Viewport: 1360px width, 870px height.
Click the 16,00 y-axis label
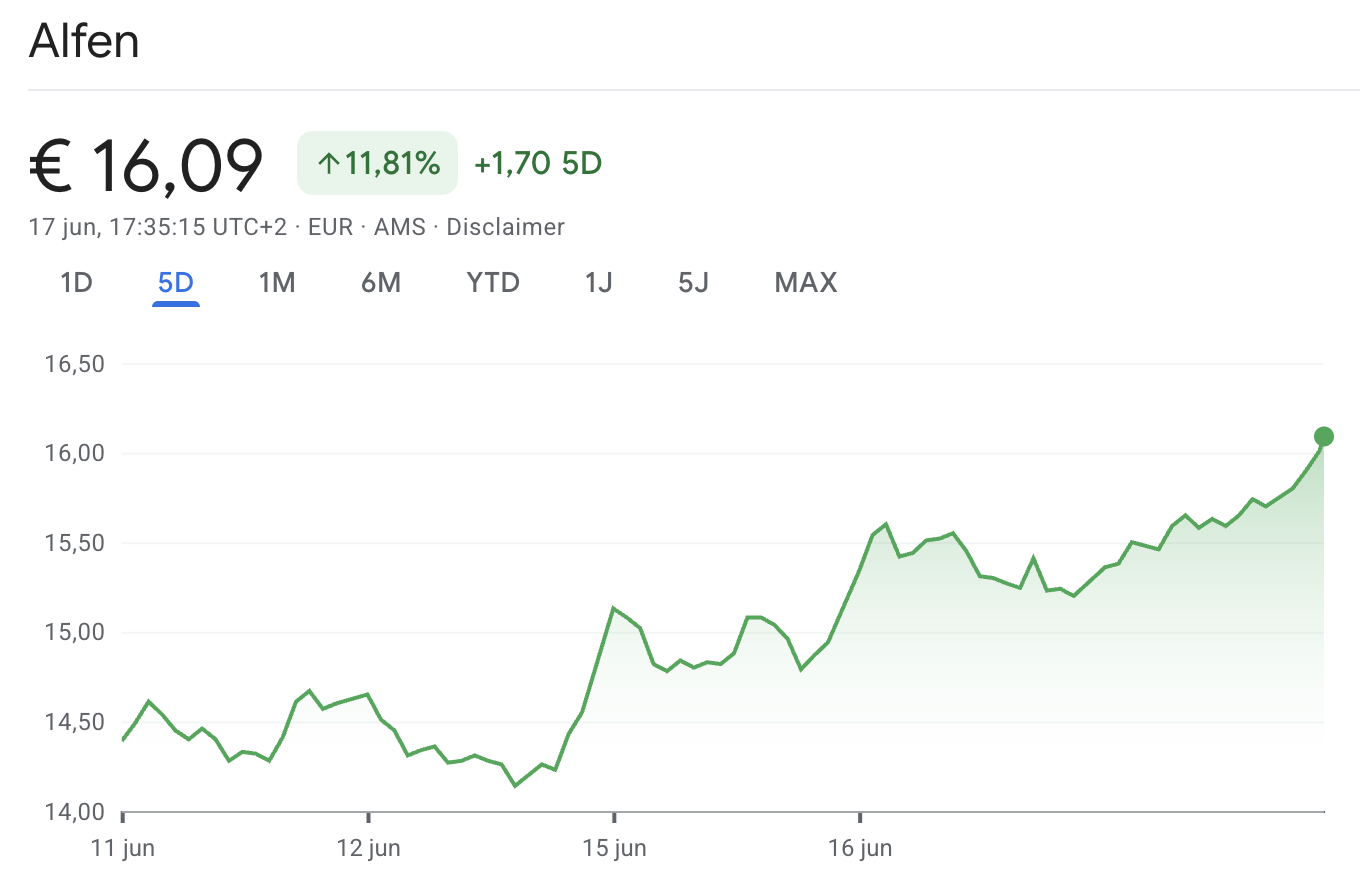pyautogui.click(x=75, y=453)
